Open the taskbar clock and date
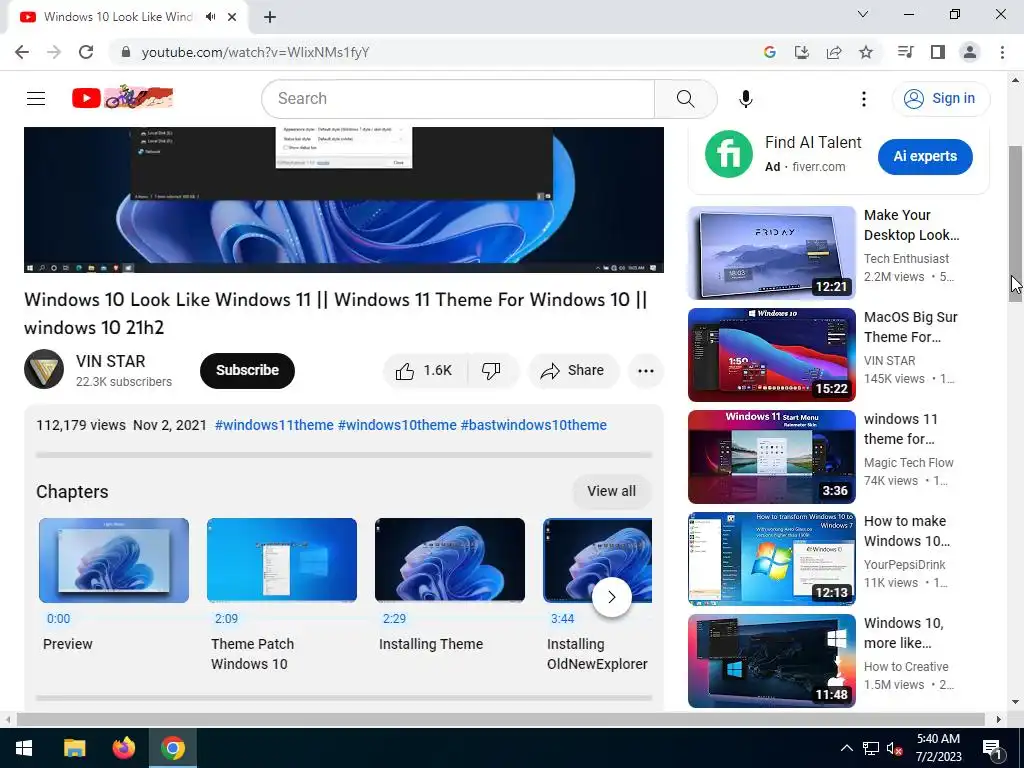Viewport: 1024px width, 768px height. pos(938,748)
